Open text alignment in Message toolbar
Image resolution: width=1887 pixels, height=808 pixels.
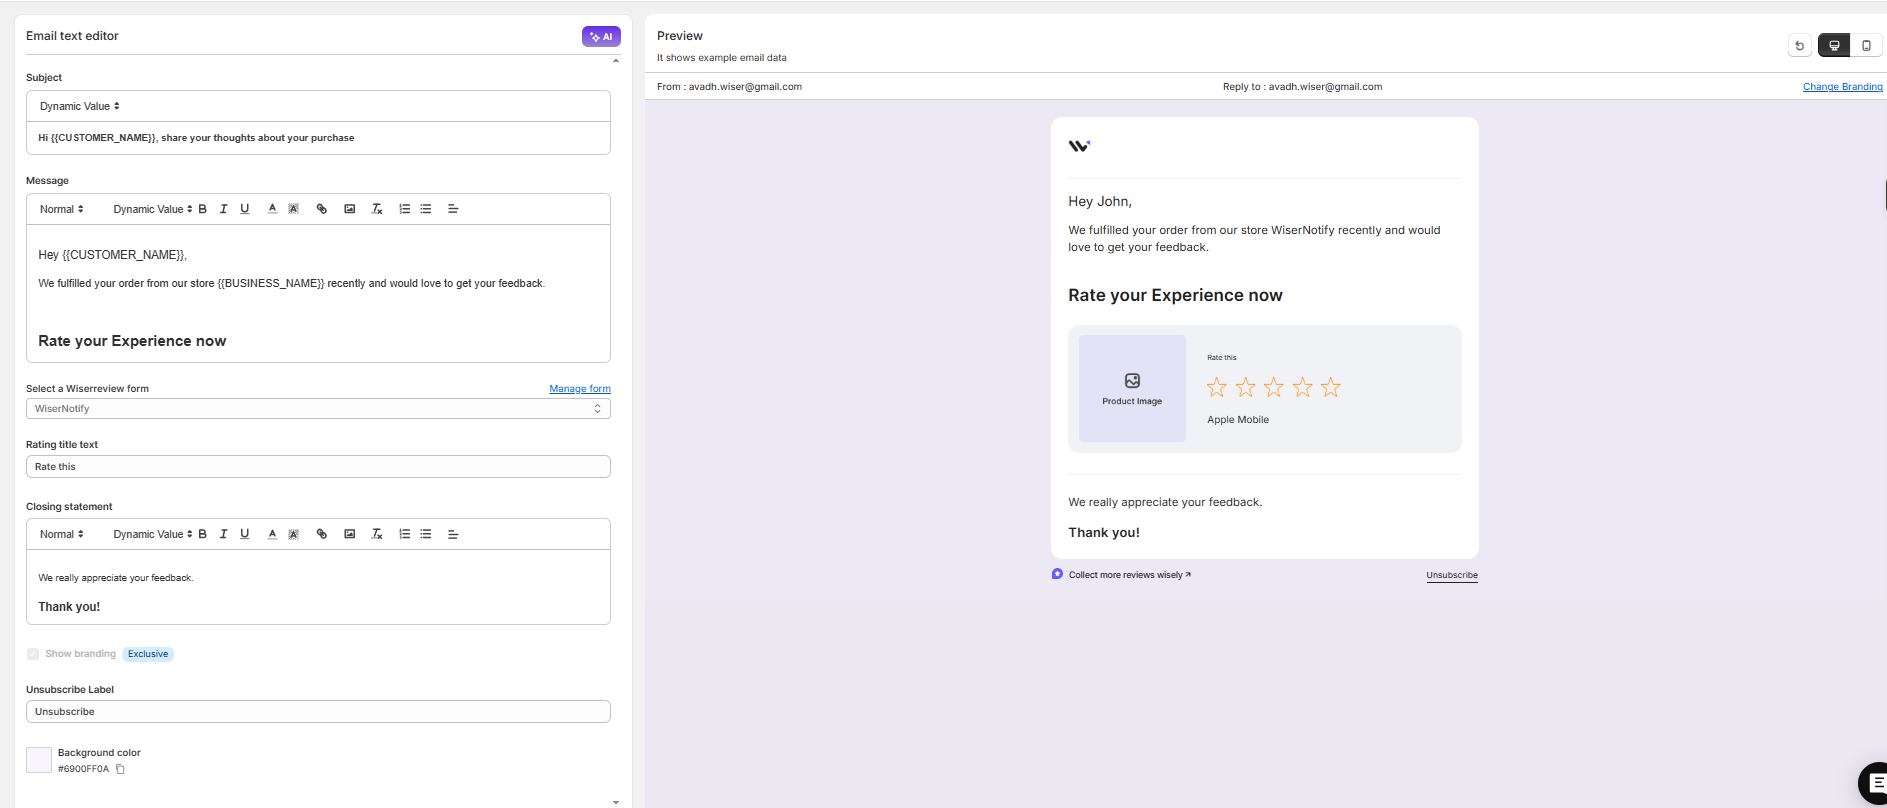tap(453, 209)
